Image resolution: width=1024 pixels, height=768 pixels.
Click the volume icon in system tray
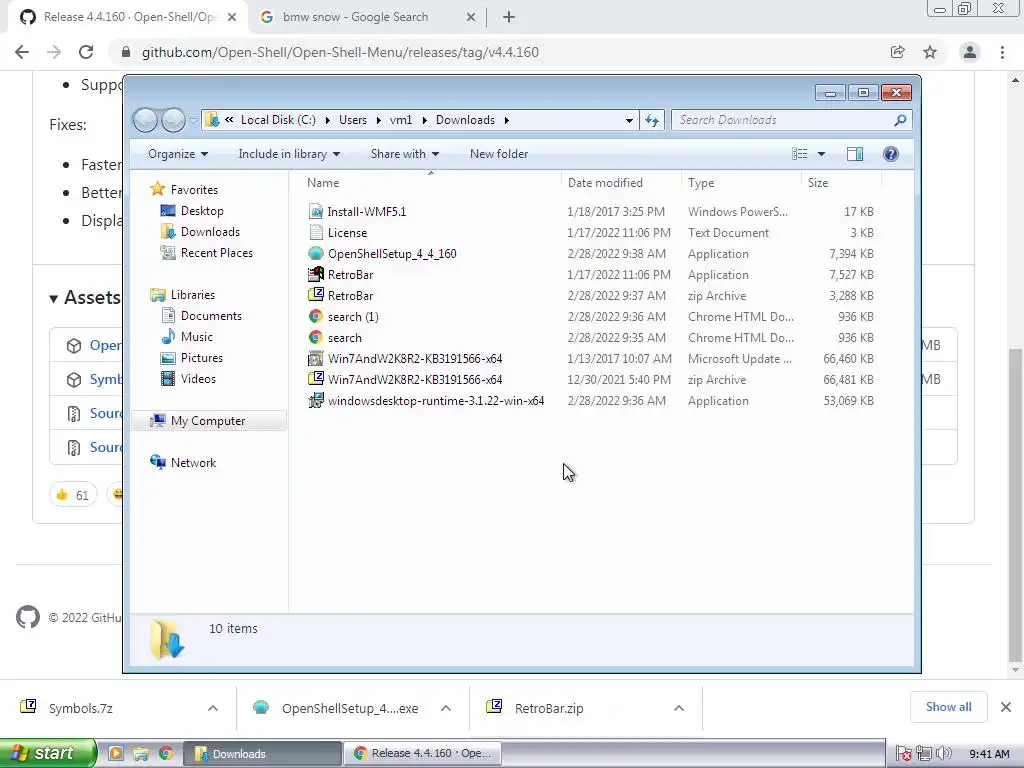coord(944,754)
